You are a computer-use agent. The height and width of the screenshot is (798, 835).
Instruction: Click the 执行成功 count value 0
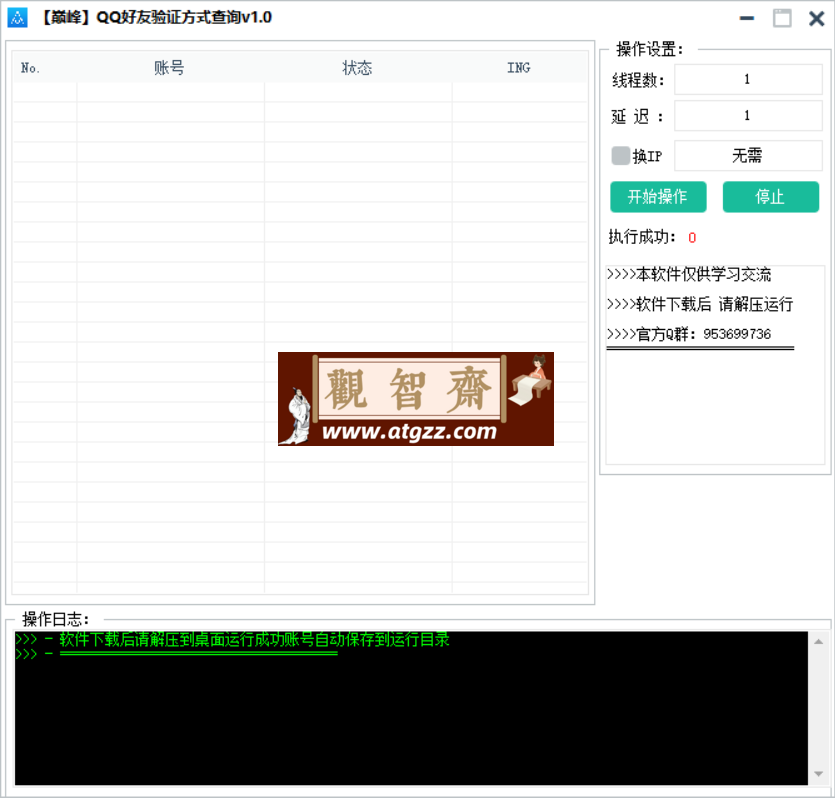coord(692,237)
